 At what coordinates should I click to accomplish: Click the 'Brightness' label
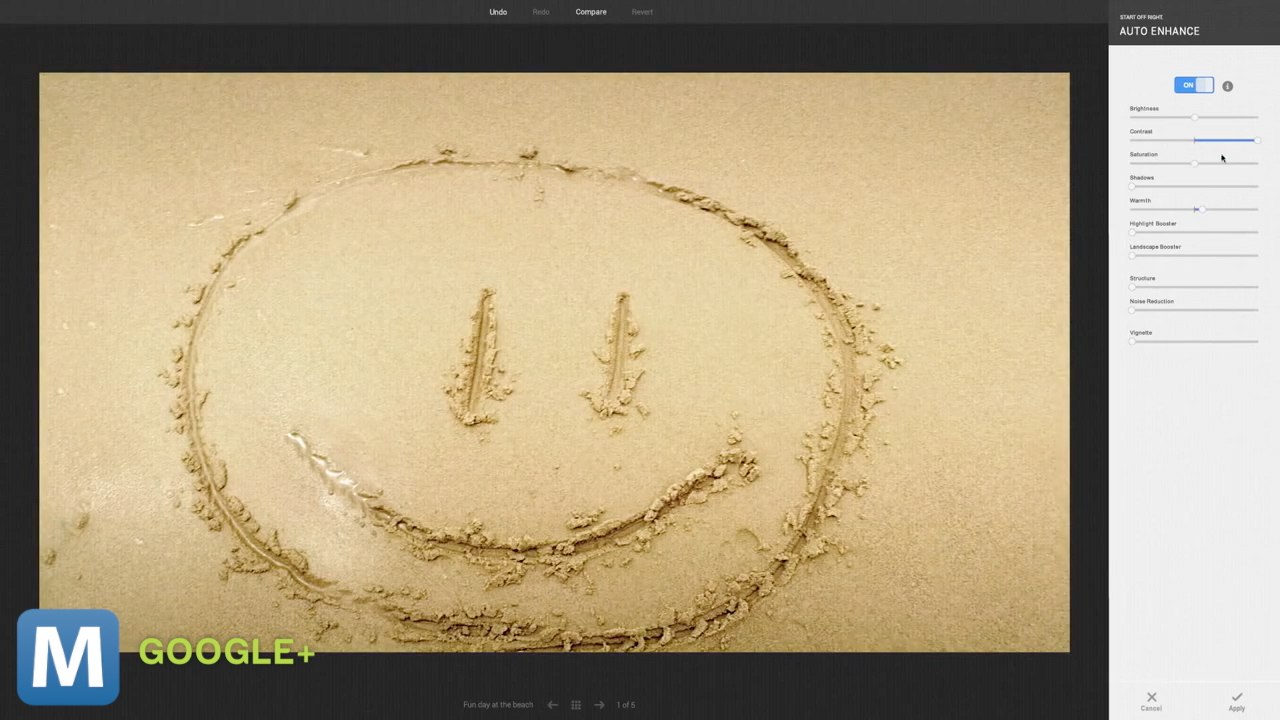click(1144, 108)
